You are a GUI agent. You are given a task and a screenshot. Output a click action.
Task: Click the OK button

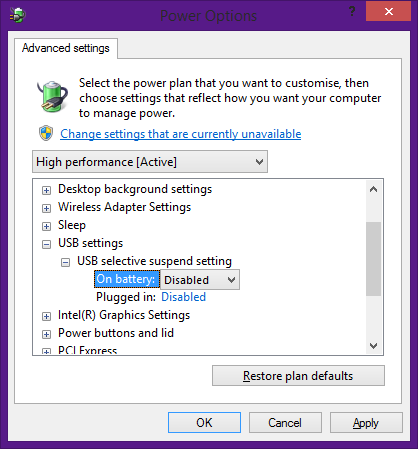204,423
